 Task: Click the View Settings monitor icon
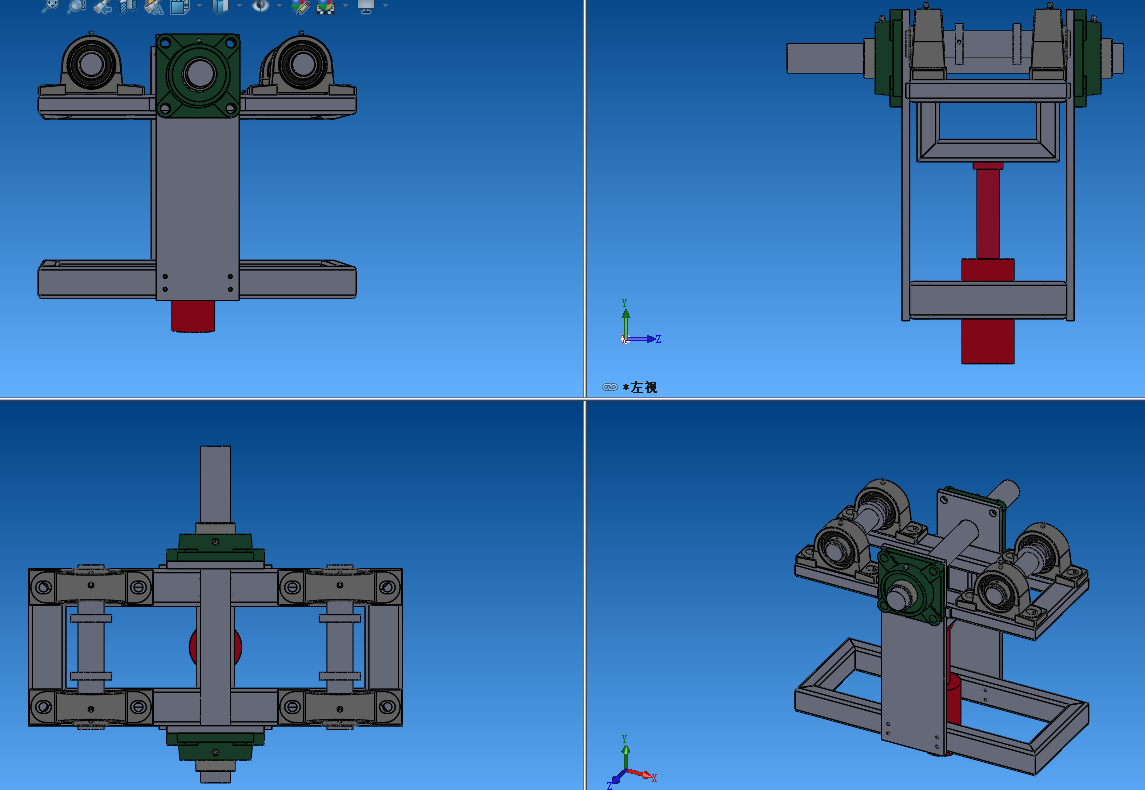[366, 6]
